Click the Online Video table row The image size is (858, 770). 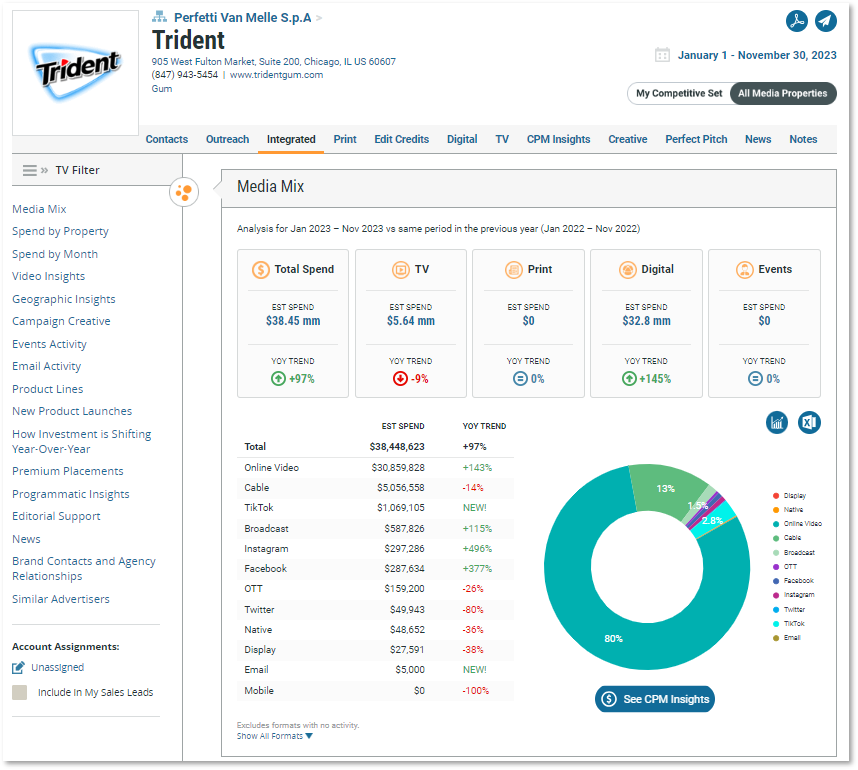point(375,468)
